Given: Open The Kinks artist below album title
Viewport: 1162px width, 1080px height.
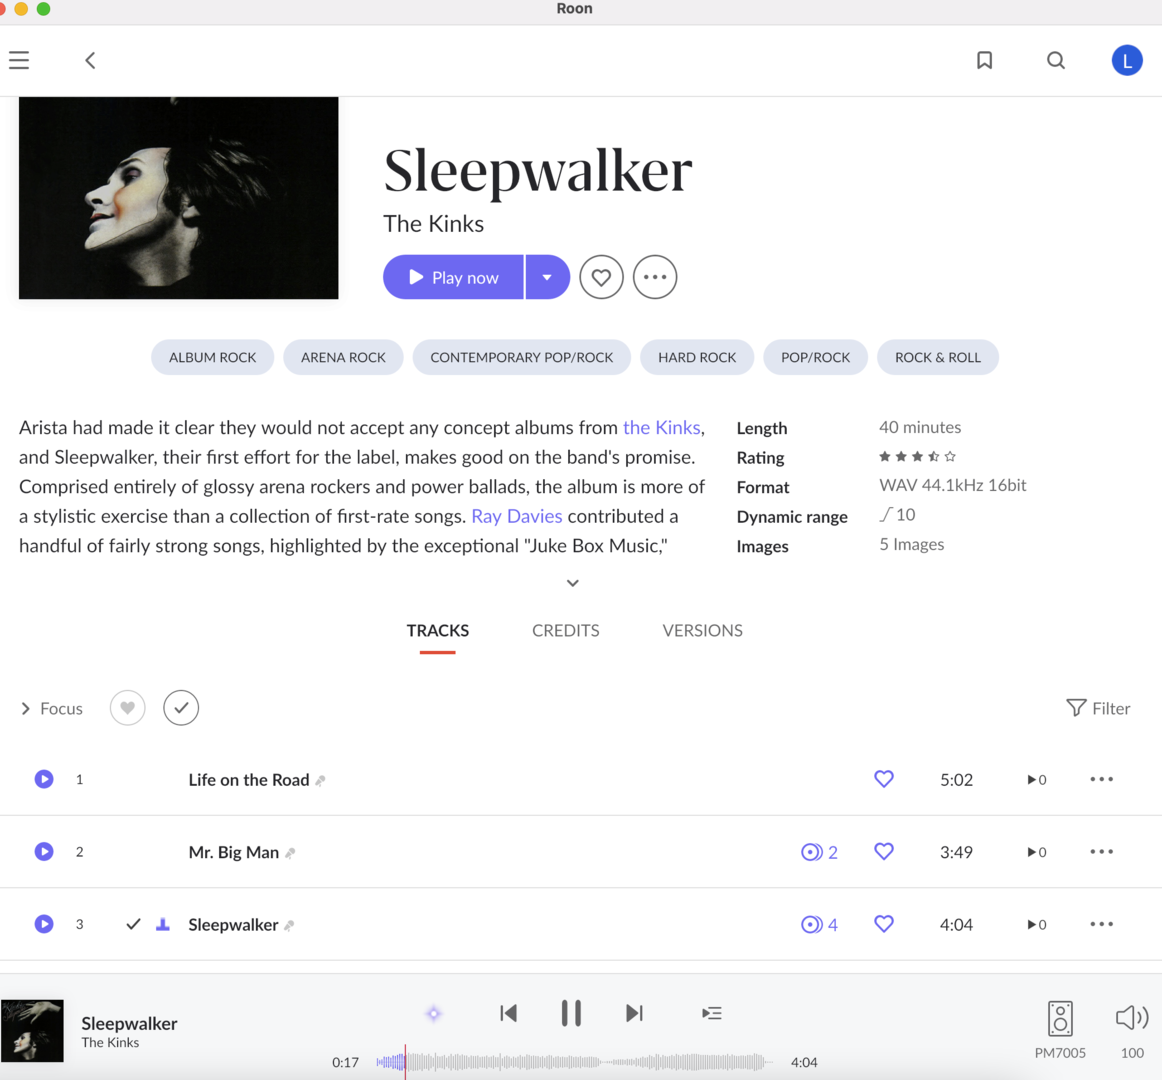Looking at the screenshot, I should [x=434, y=224].
